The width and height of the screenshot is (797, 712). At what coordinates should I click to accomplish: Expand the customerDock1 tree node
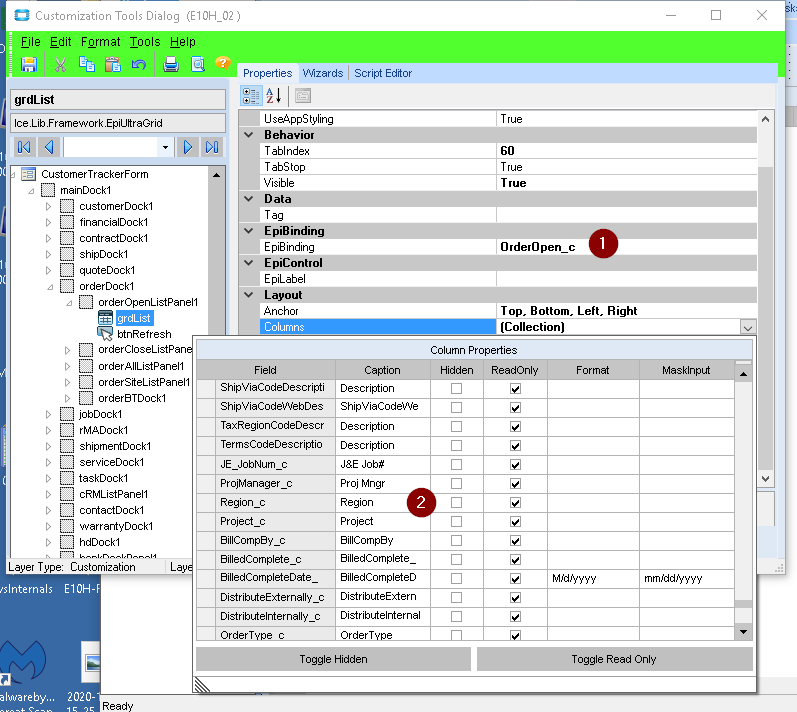click(x=48, y=206)
